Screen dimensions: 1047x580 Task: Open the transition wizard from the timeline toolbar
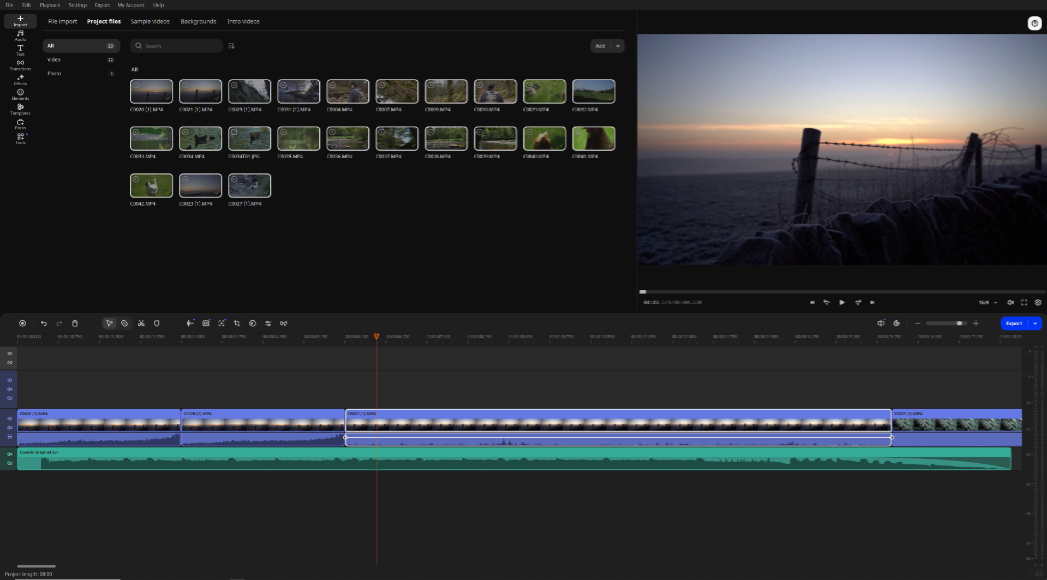(x=283, y=323)
